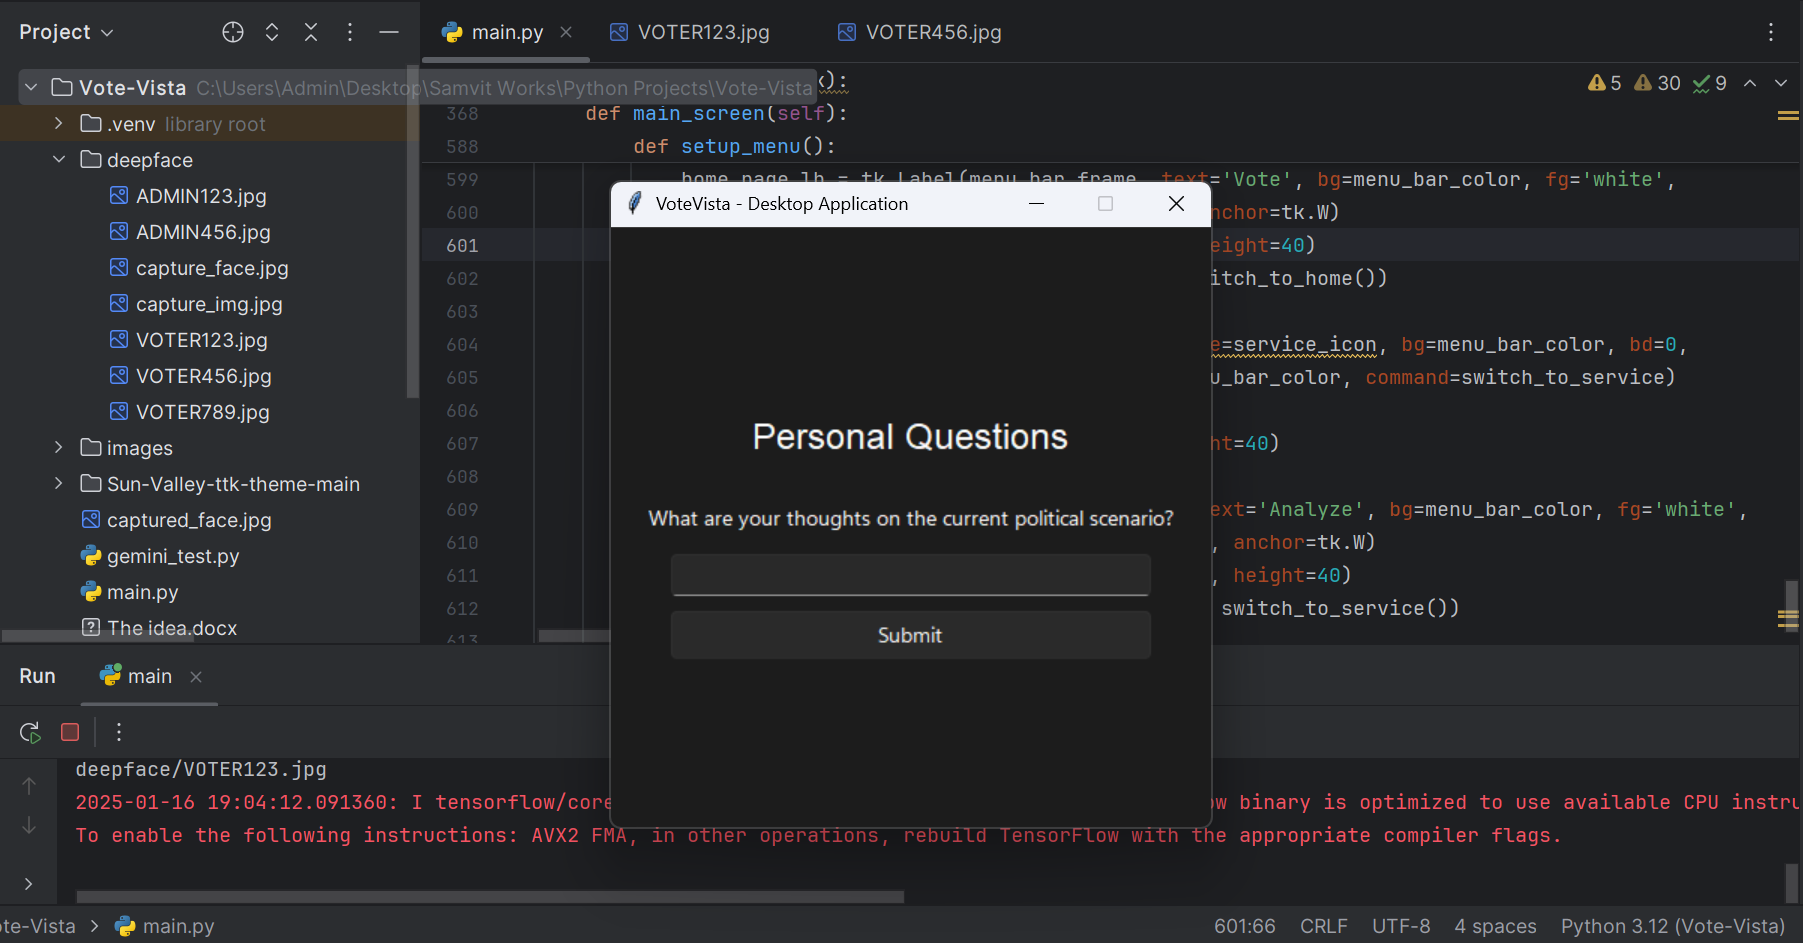Switch to VOTER123.jpg editor tab
Image resolution: width=1803 pixels, height=943 pixels.
[x=690, y=32]
